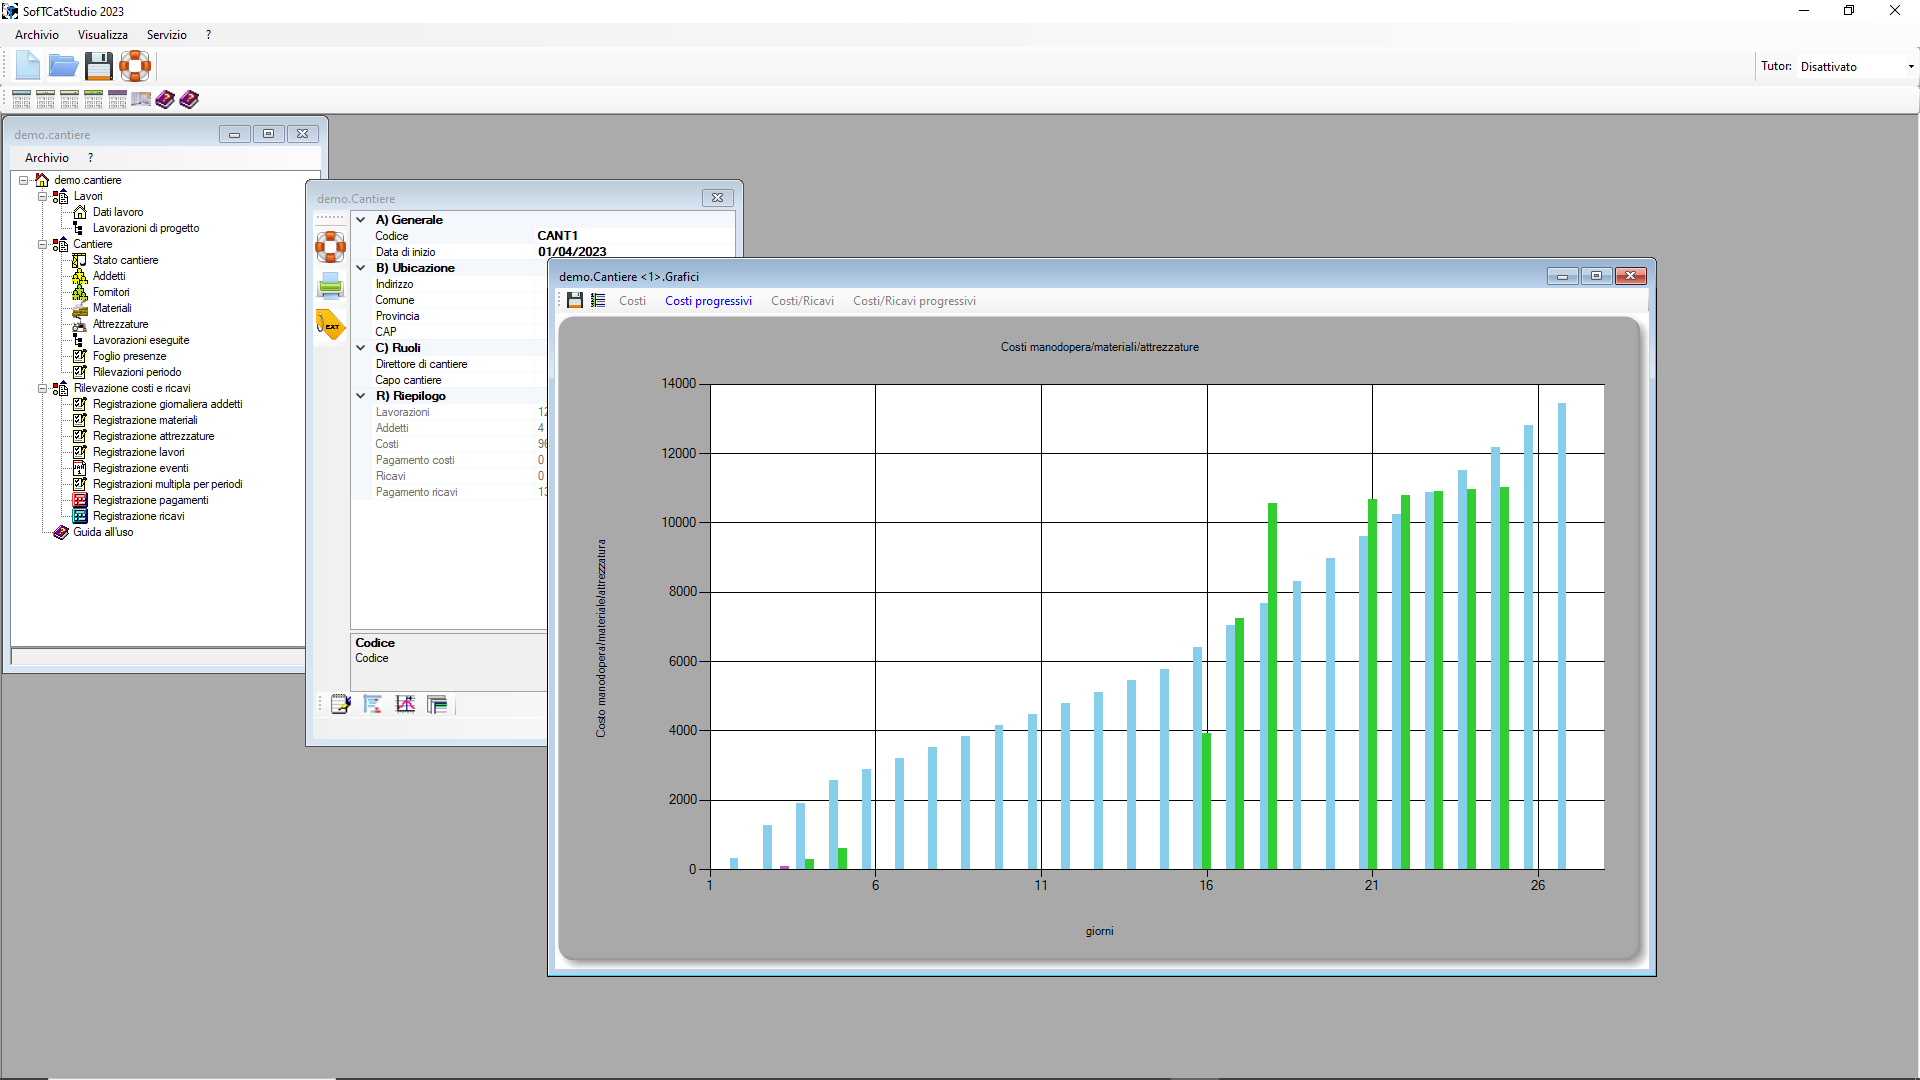This screenshot has width=1920, height=1080.
Task: Click the first purple help book icon
Action: point(165,99)
